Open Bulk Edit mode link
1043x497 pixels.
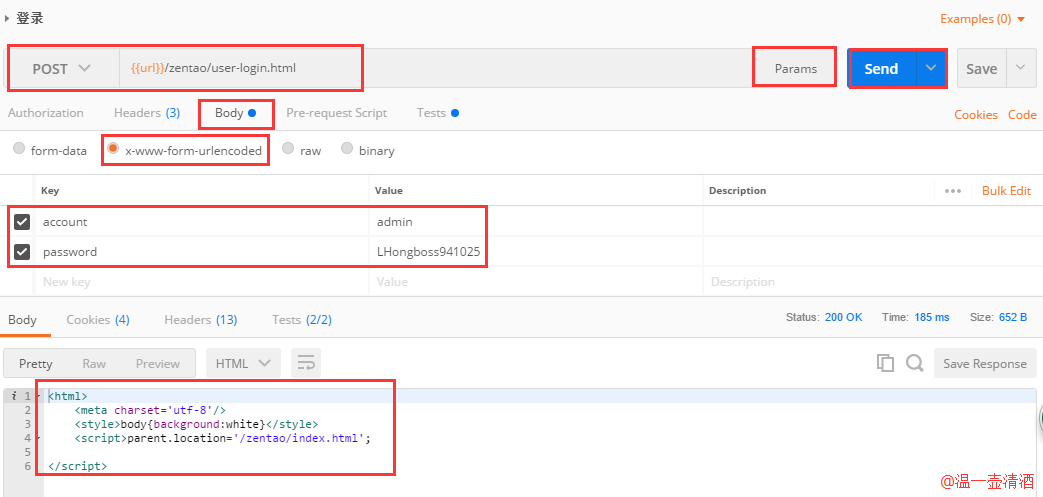tap(1006, 191)
